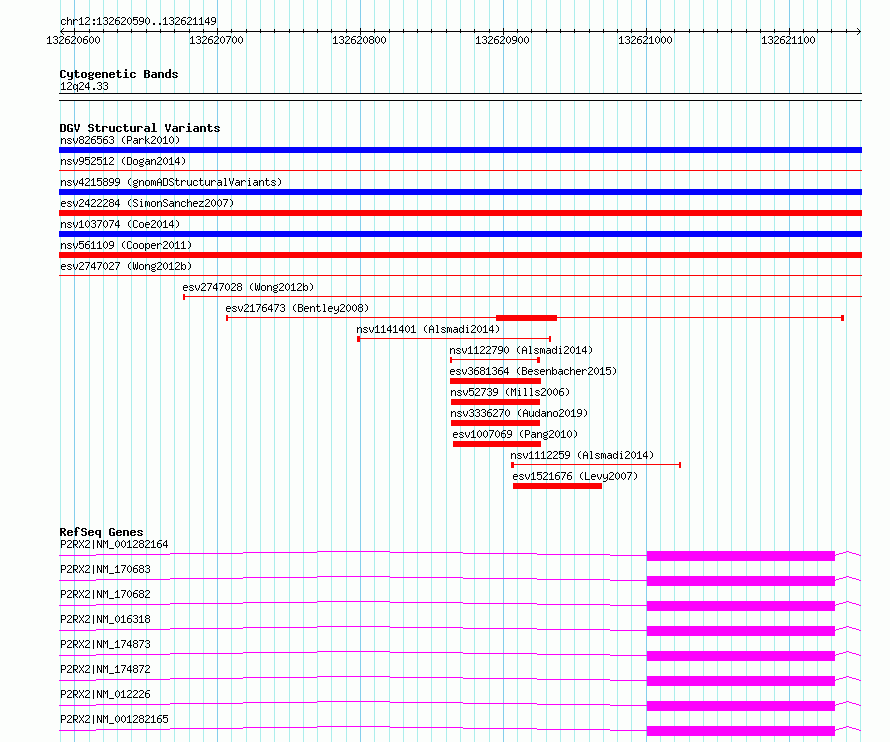Image resolution: width=890 pixels, height=742 pixels.
Task: Open the esv3681364 (Besenbacher2015) variant label
Action: click(x=533, y=371)
